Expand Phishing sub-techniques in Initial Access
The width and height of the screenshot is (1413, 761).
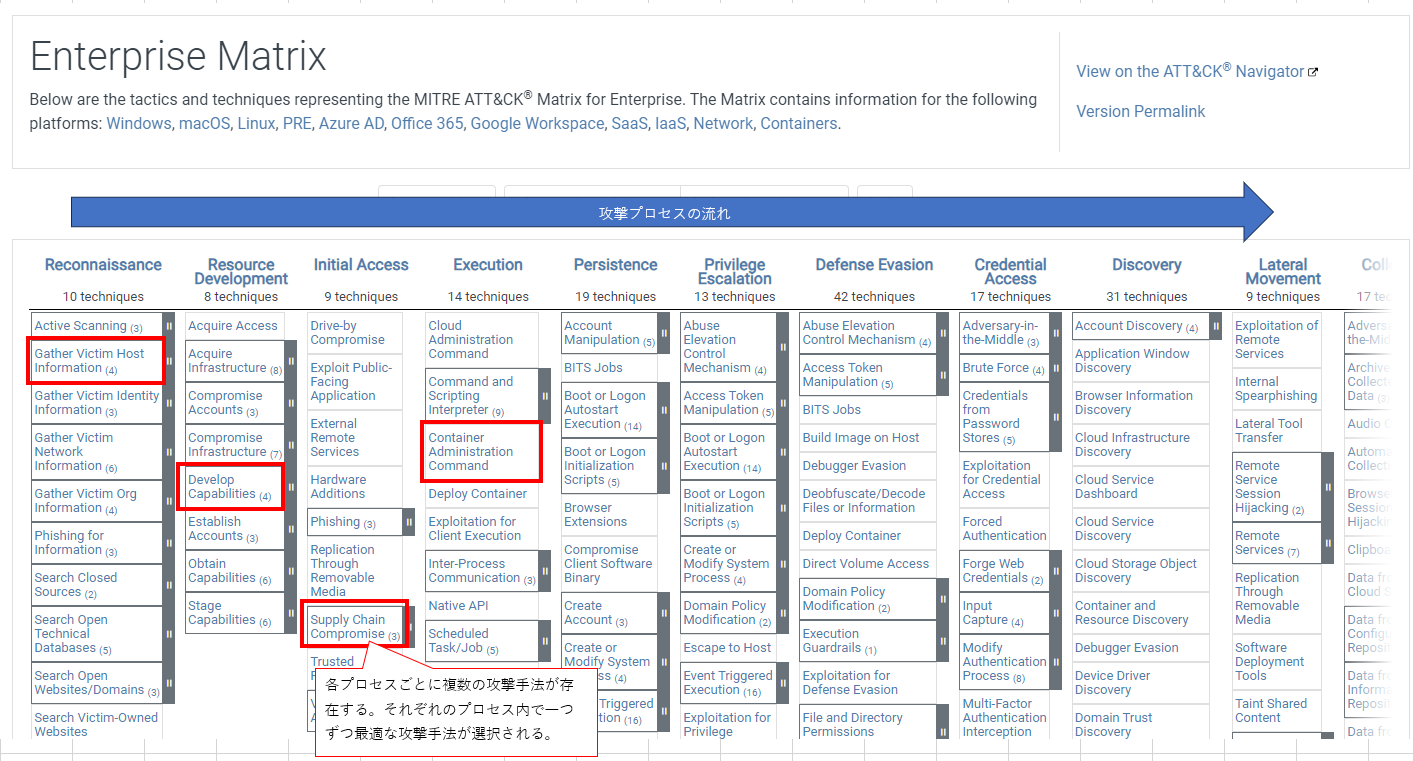pyautogui.click(x=409, y=522)
